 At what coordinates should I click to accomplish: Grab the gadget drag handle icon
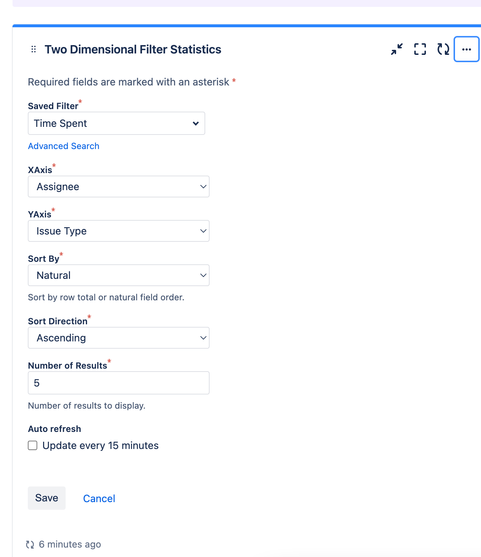pos(33,49)
